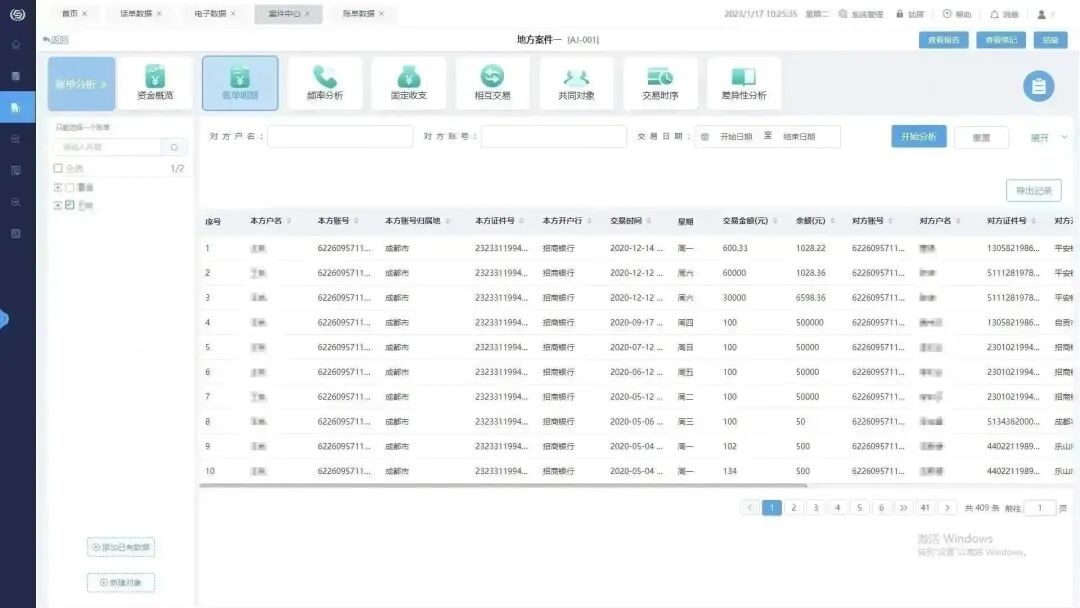Collapse the 账单分析 side panel

(104, 84)
